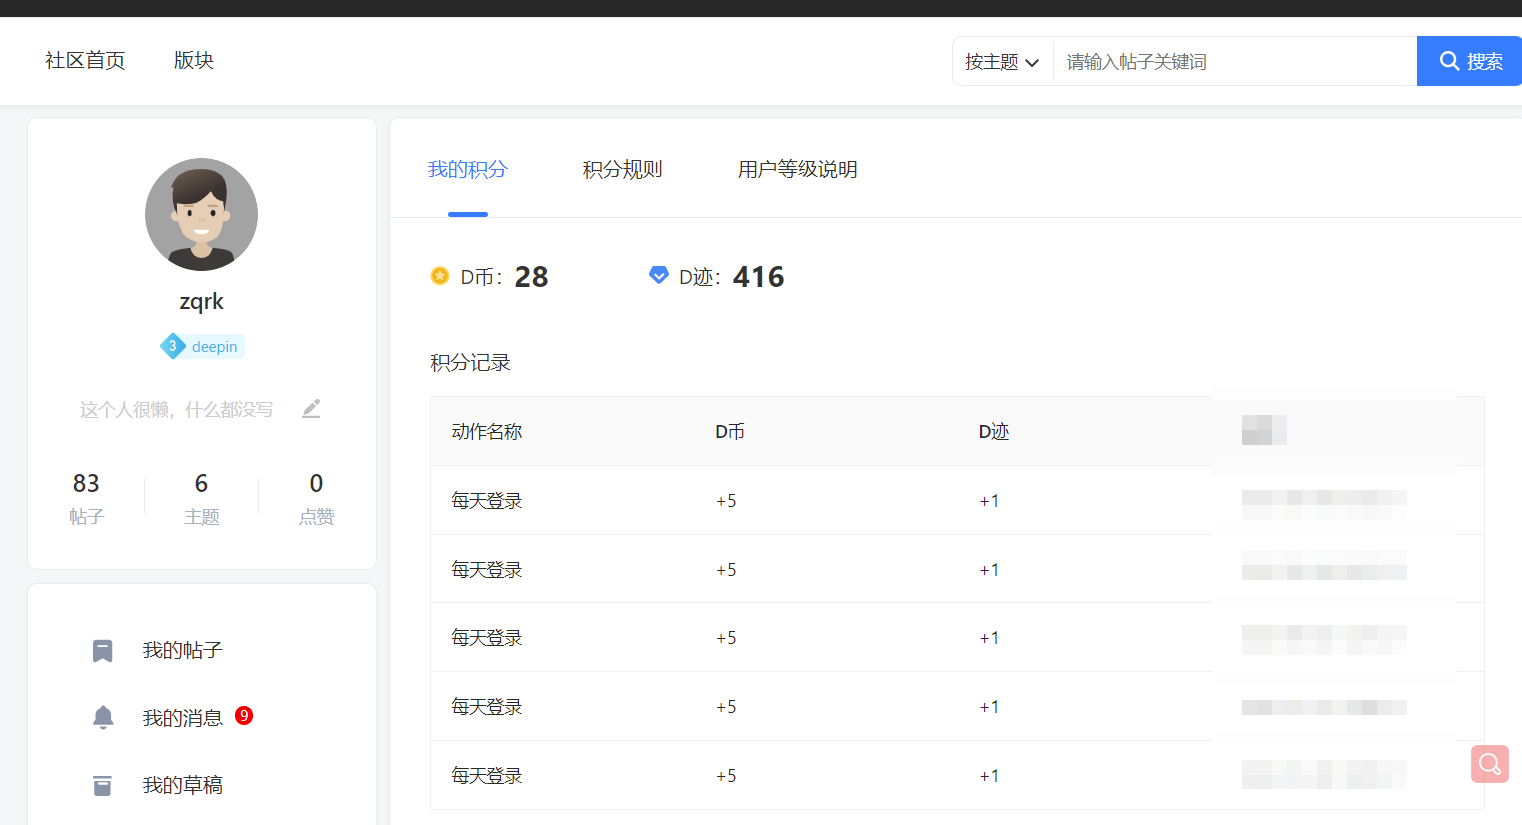Click the chevron beside 按主题

pos(1035,61)
